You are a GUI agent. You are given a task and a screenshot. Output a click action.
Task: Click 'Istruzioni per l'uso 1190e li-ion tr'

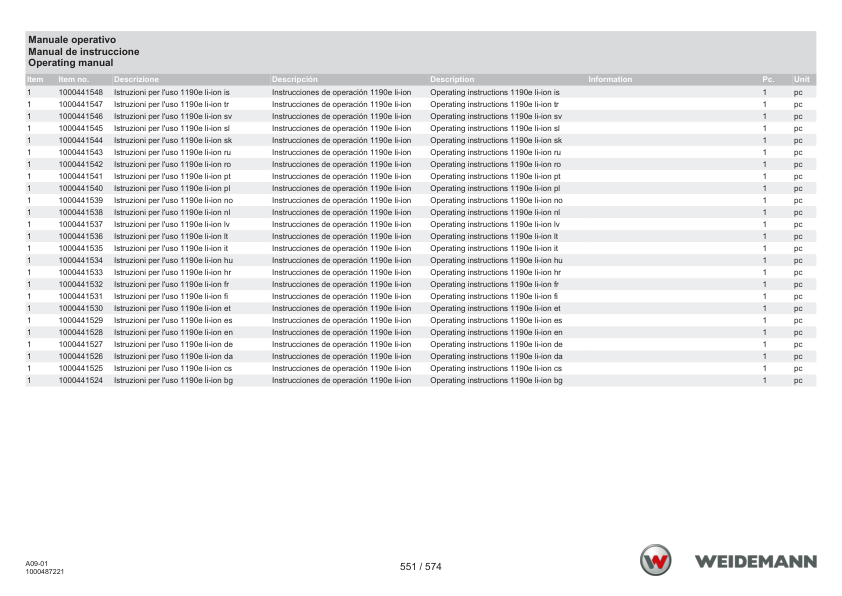tap(171, 104)
